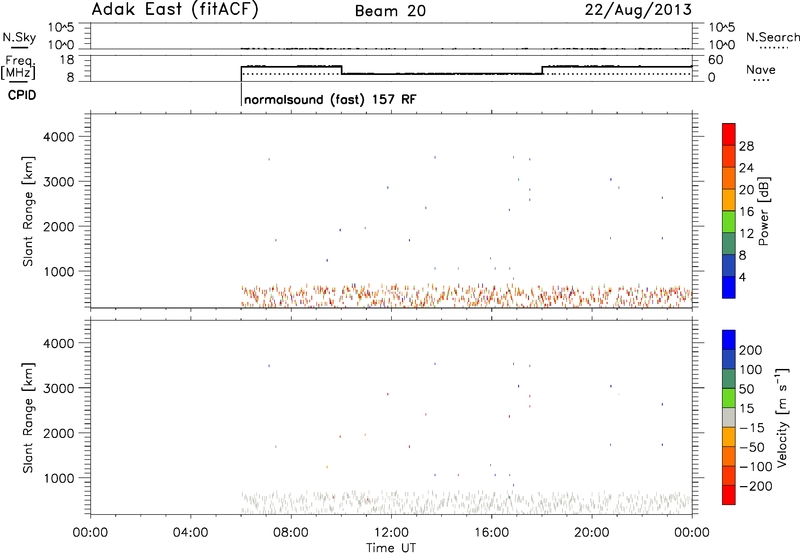This screenshot has height=554, width=800.
Task: Click the "-100" value on Velocity colorbar
Action: (756, 467)
